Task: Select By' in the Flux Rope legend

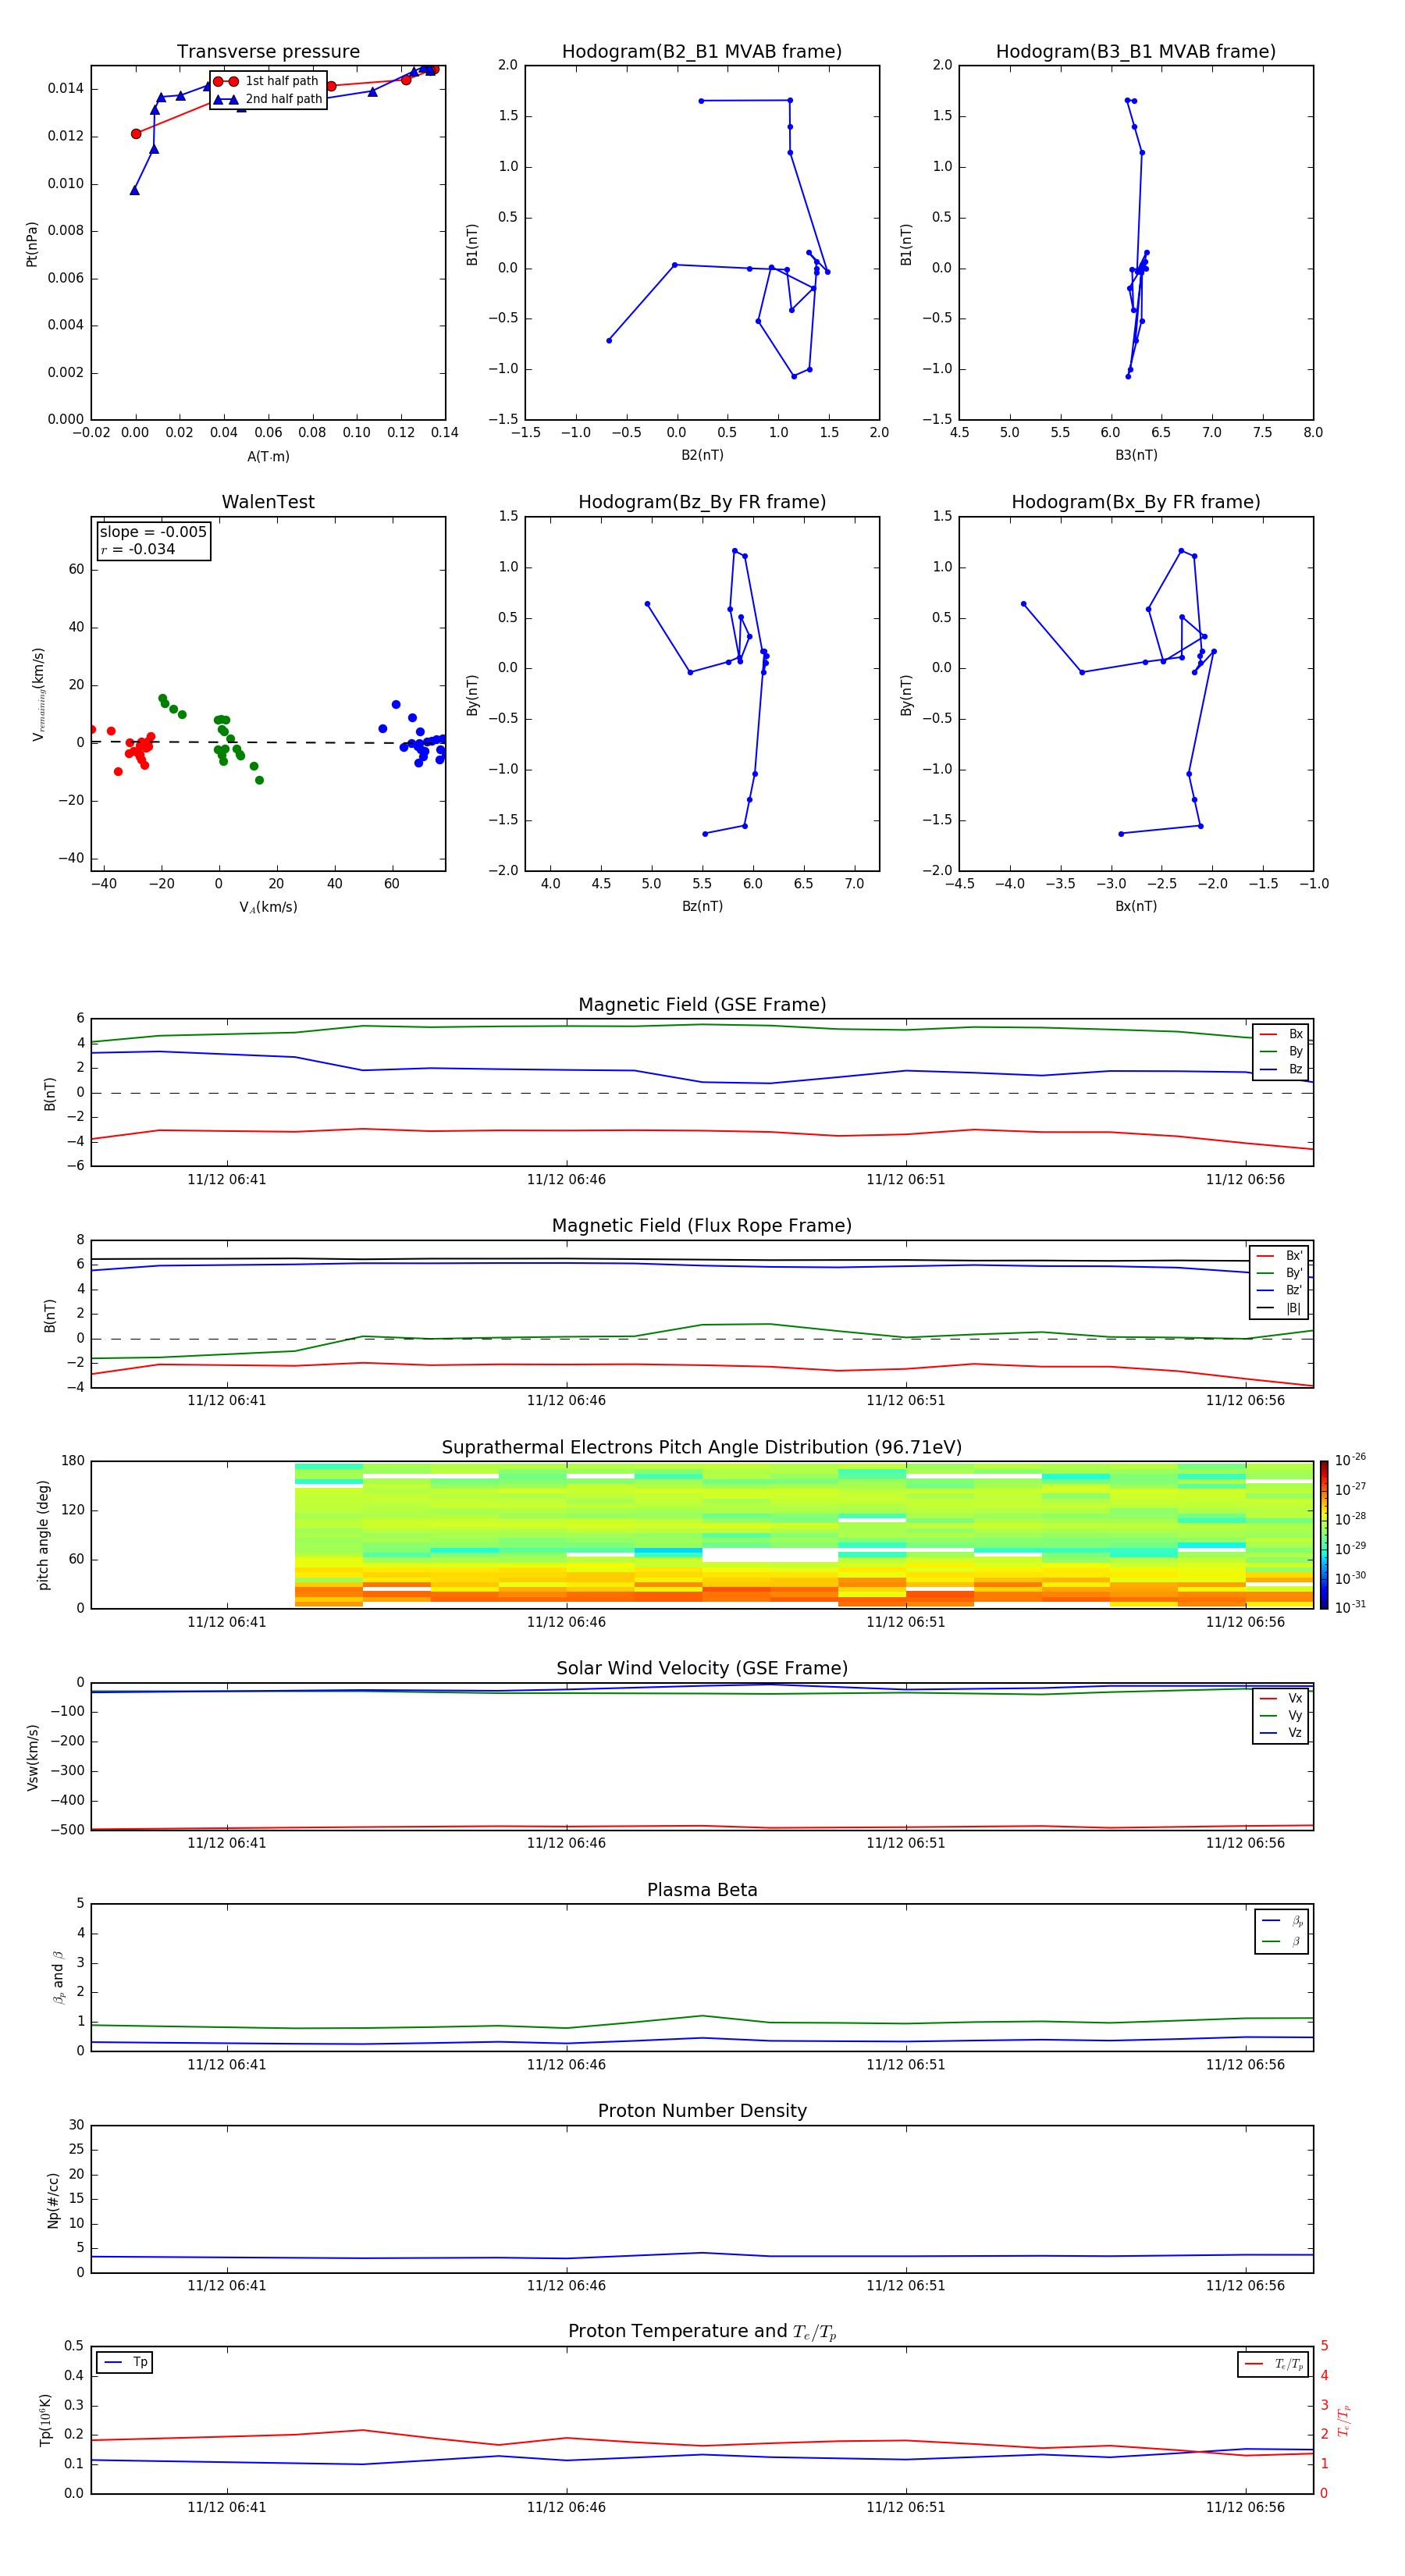Action: click(1280, 1273)
